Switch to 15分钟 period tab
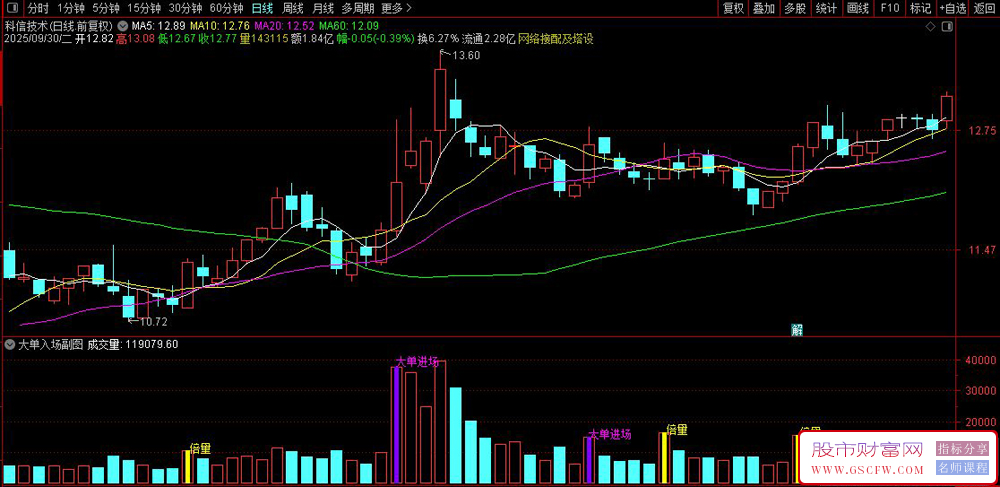This screenshot has width=1000, height=487. [x=143, y=8]
